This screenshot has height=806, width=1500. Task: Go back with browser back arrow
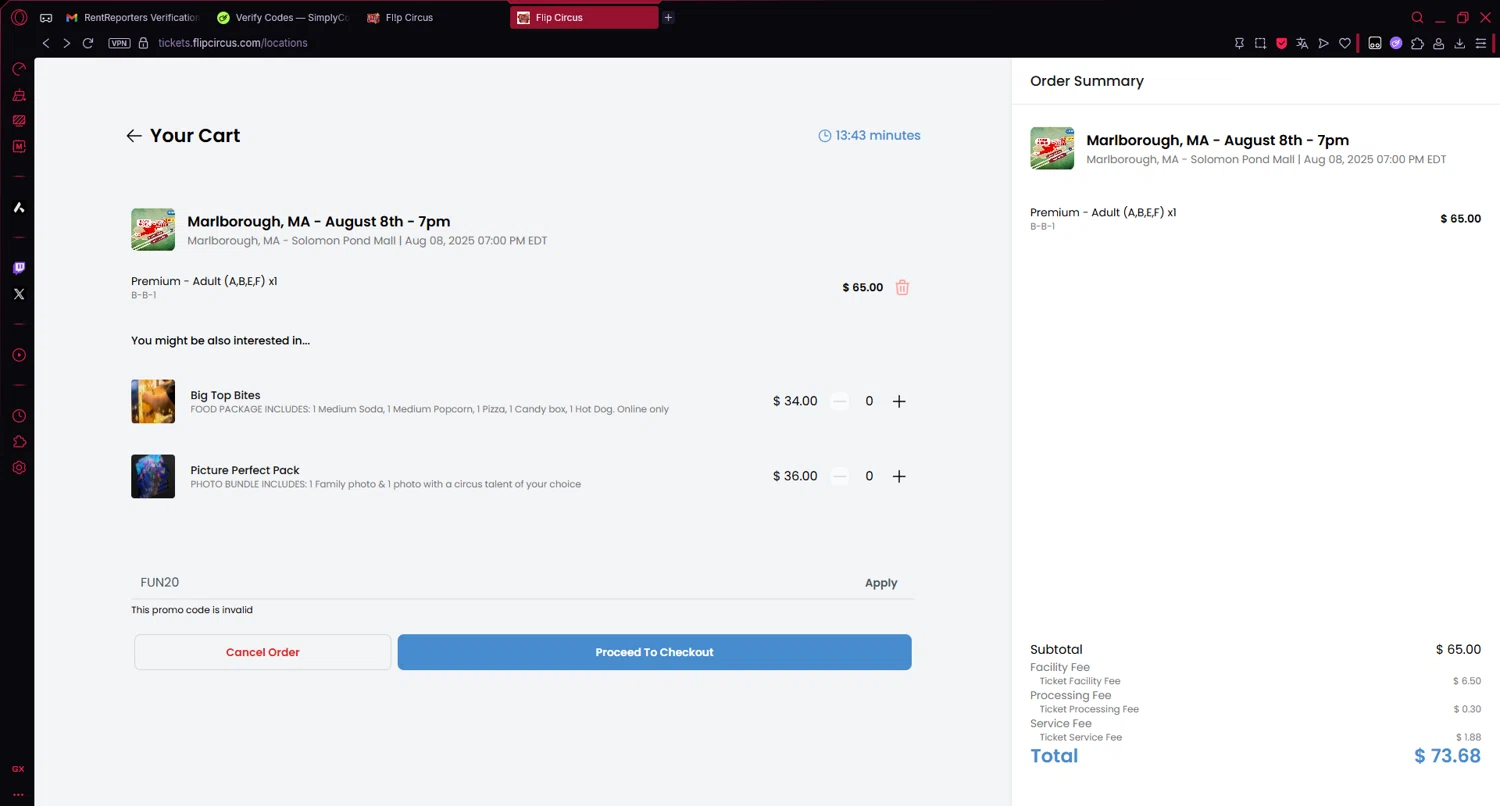46,43
